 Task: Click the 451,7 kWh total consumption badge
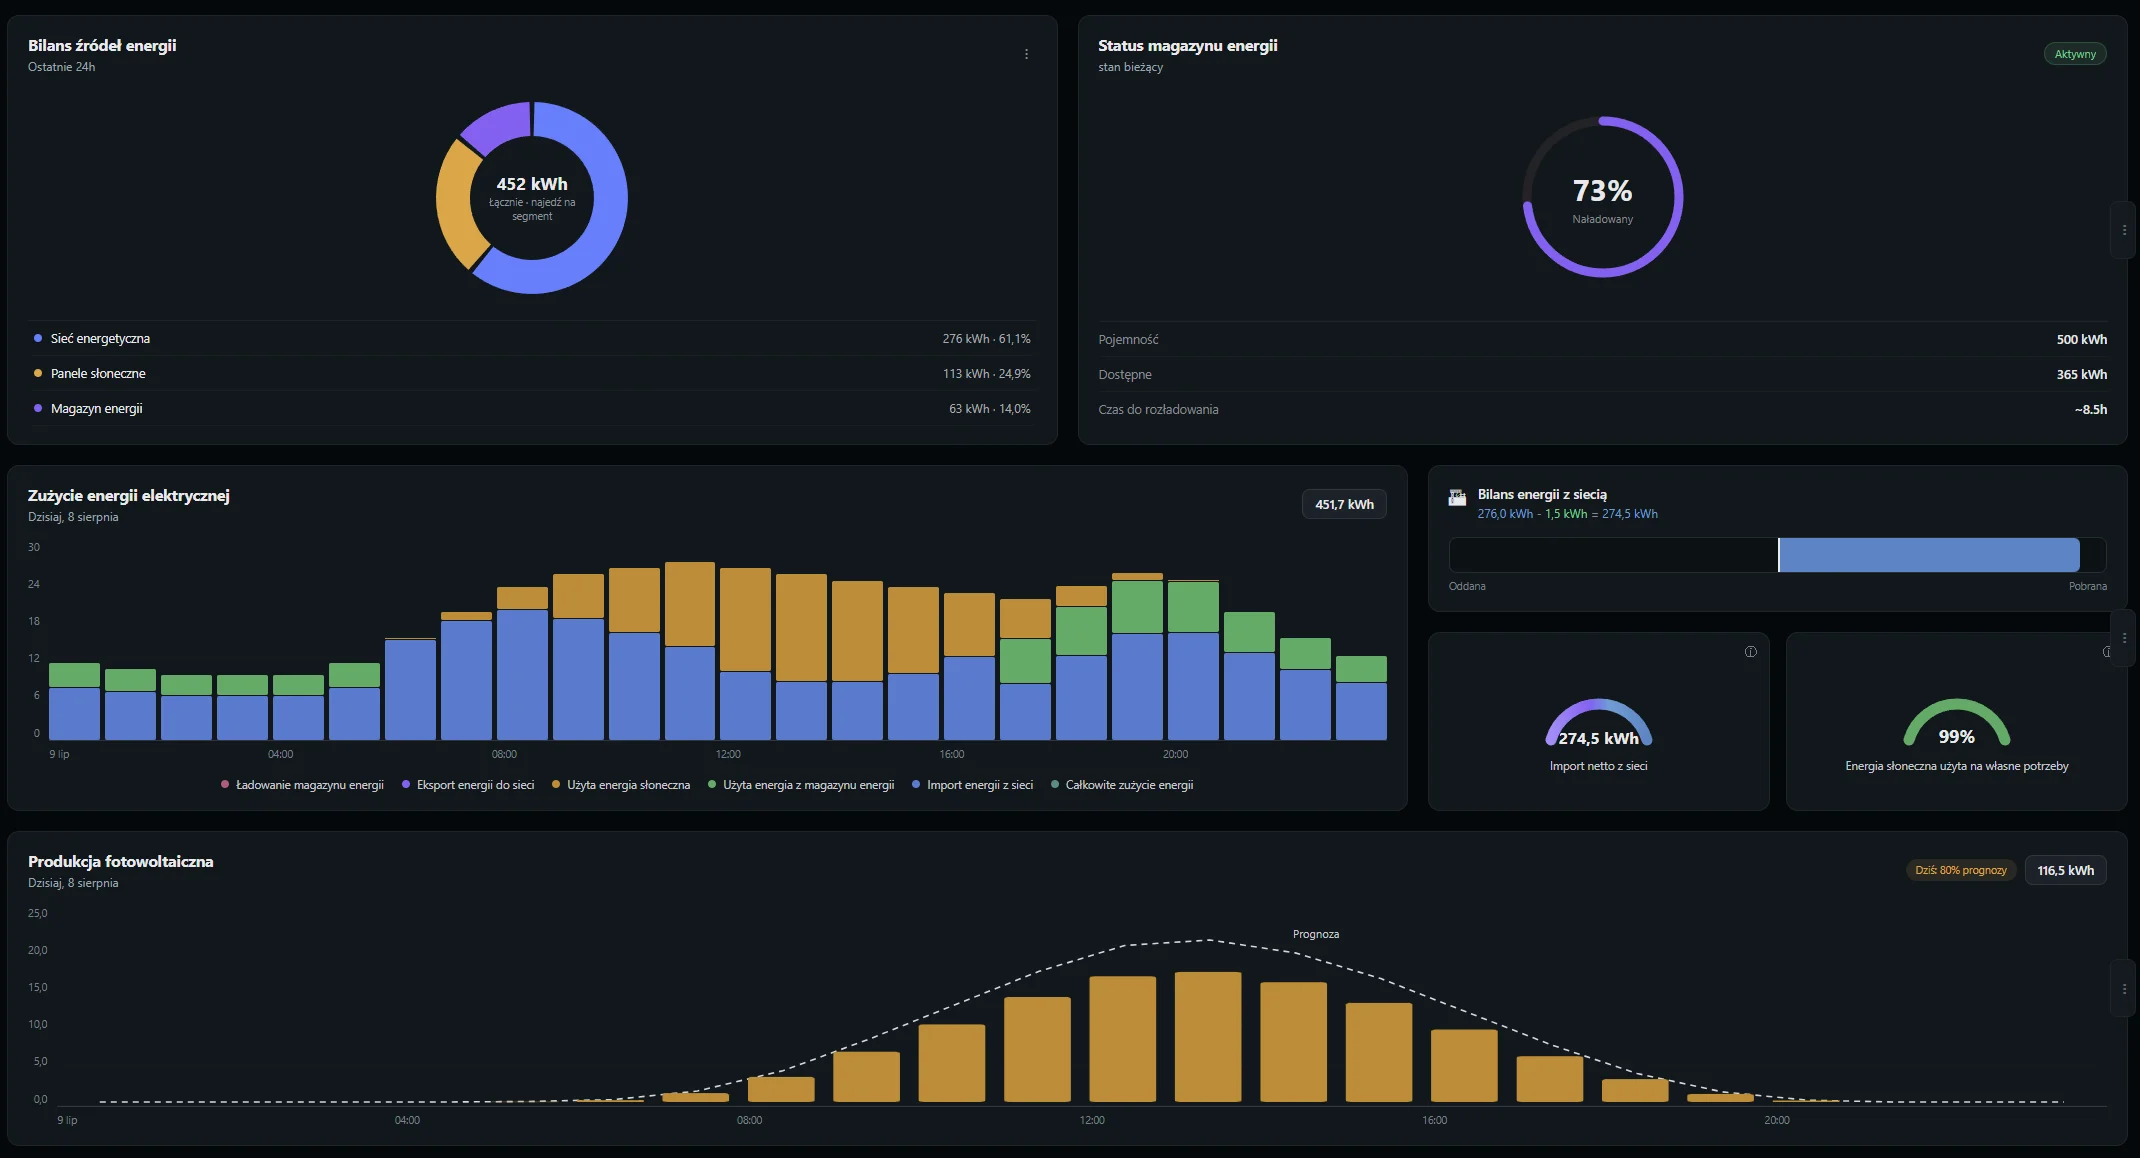[x=1344, y=504]
